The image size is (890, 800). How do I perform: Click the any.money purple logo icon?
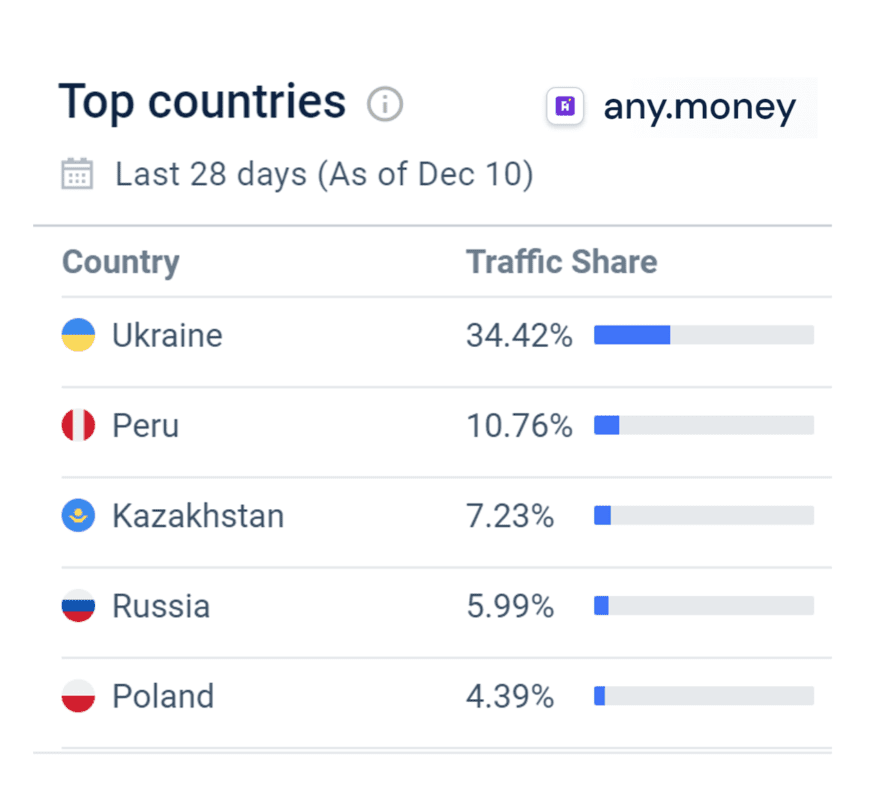[x=565, y=107]
